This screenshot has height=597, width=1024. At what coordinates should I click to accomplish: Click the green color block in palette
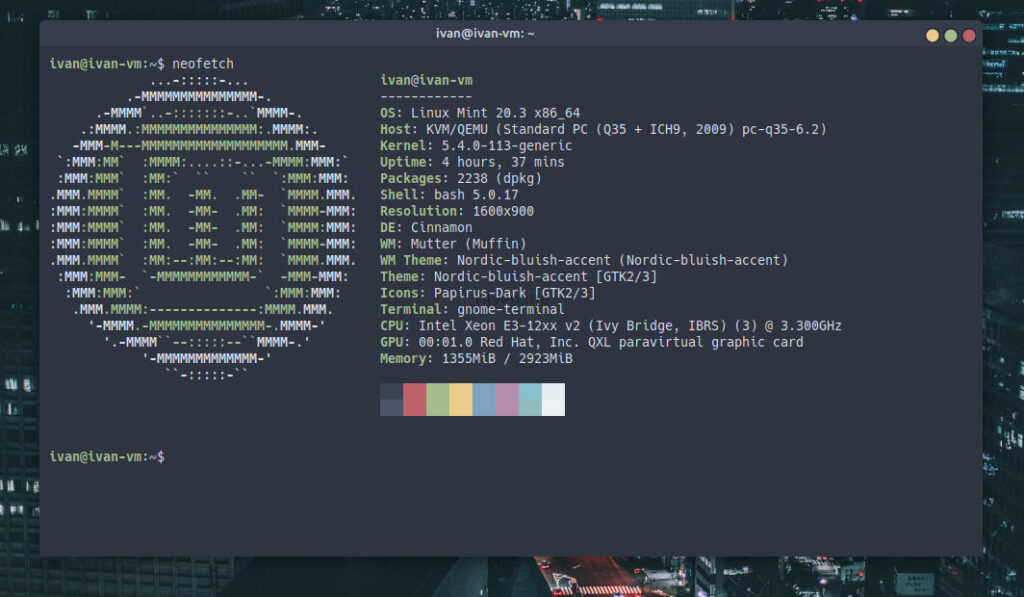438,399
